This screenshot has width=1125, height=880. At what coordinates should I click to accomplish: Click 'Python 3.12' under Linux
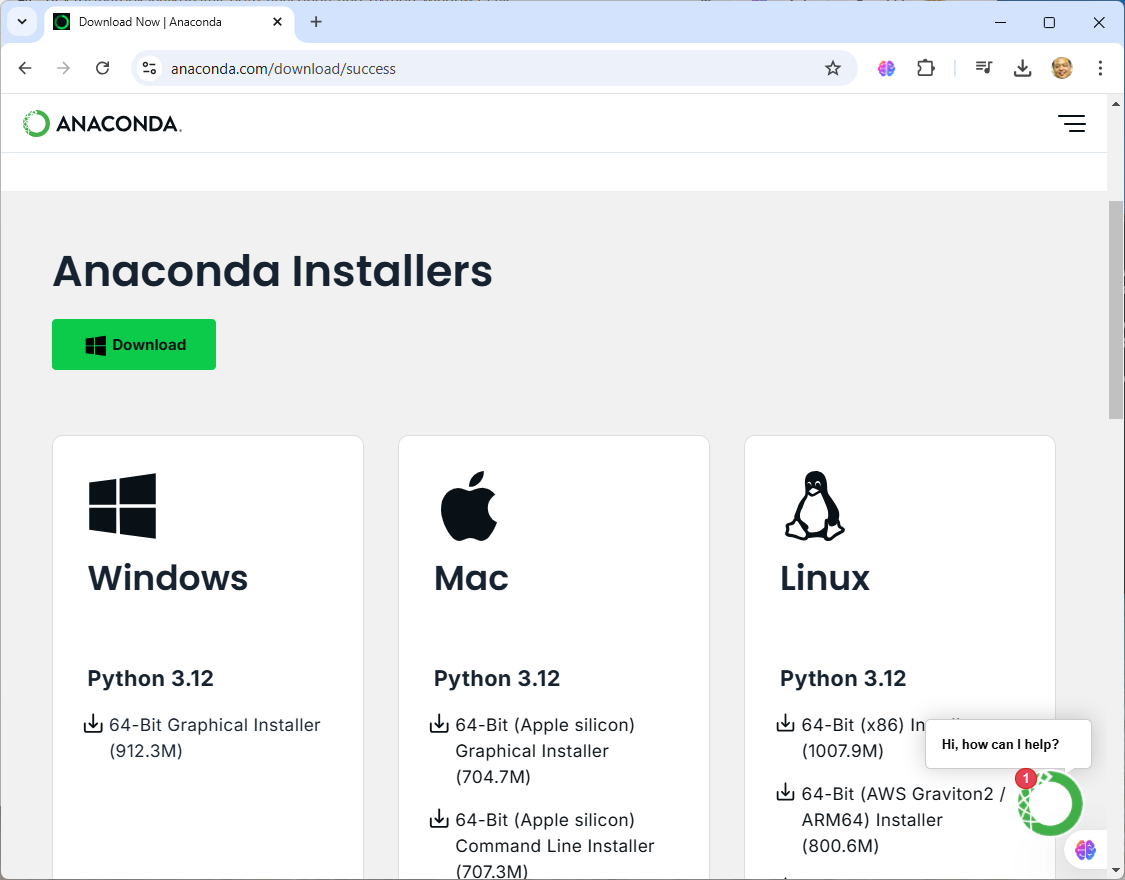[843, 678]
